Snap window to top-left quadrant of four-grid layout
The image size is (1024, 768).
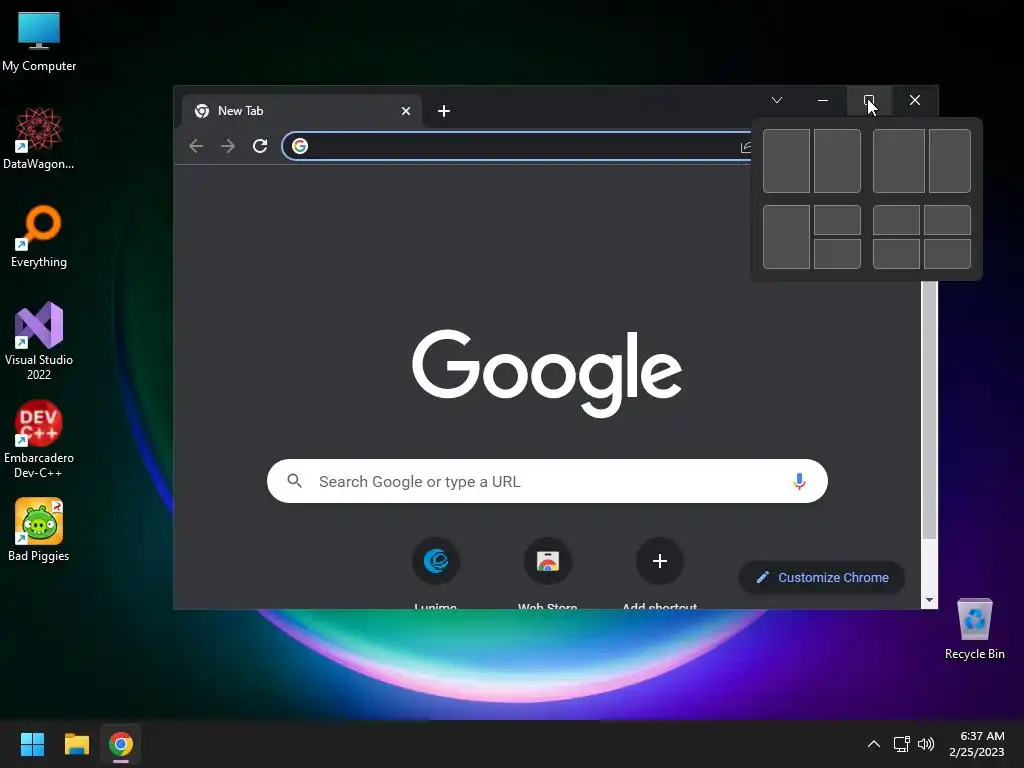(896, 220)
